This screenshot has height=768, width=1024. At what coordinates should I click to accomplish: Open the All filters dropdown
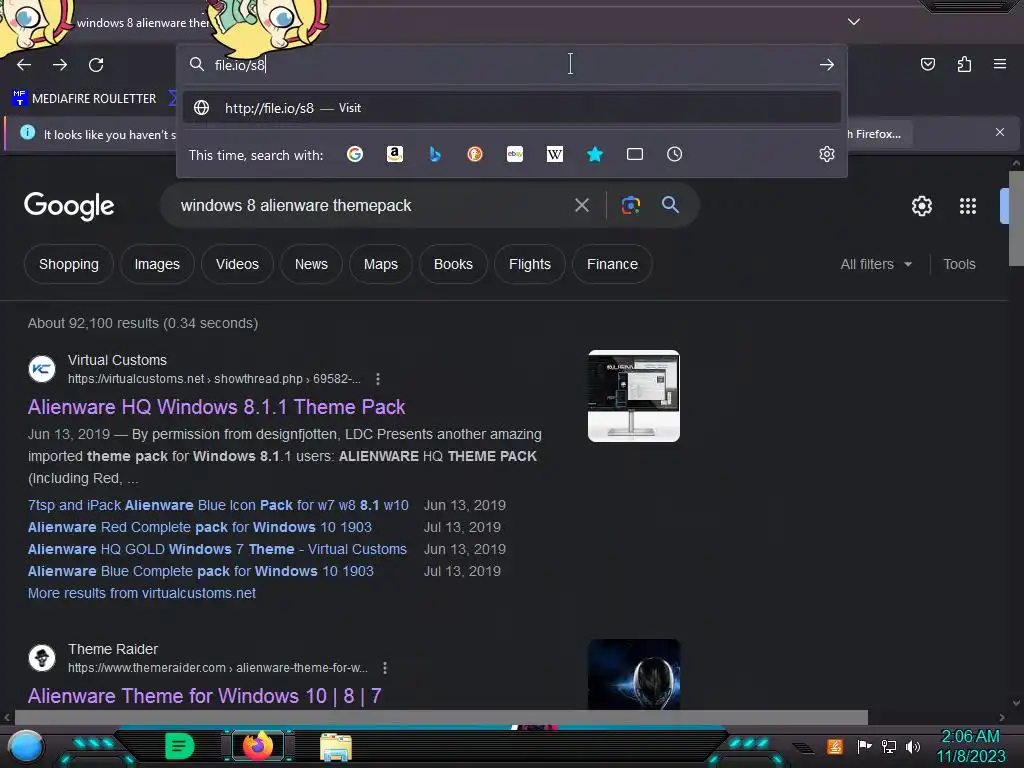tap(876, 264)
